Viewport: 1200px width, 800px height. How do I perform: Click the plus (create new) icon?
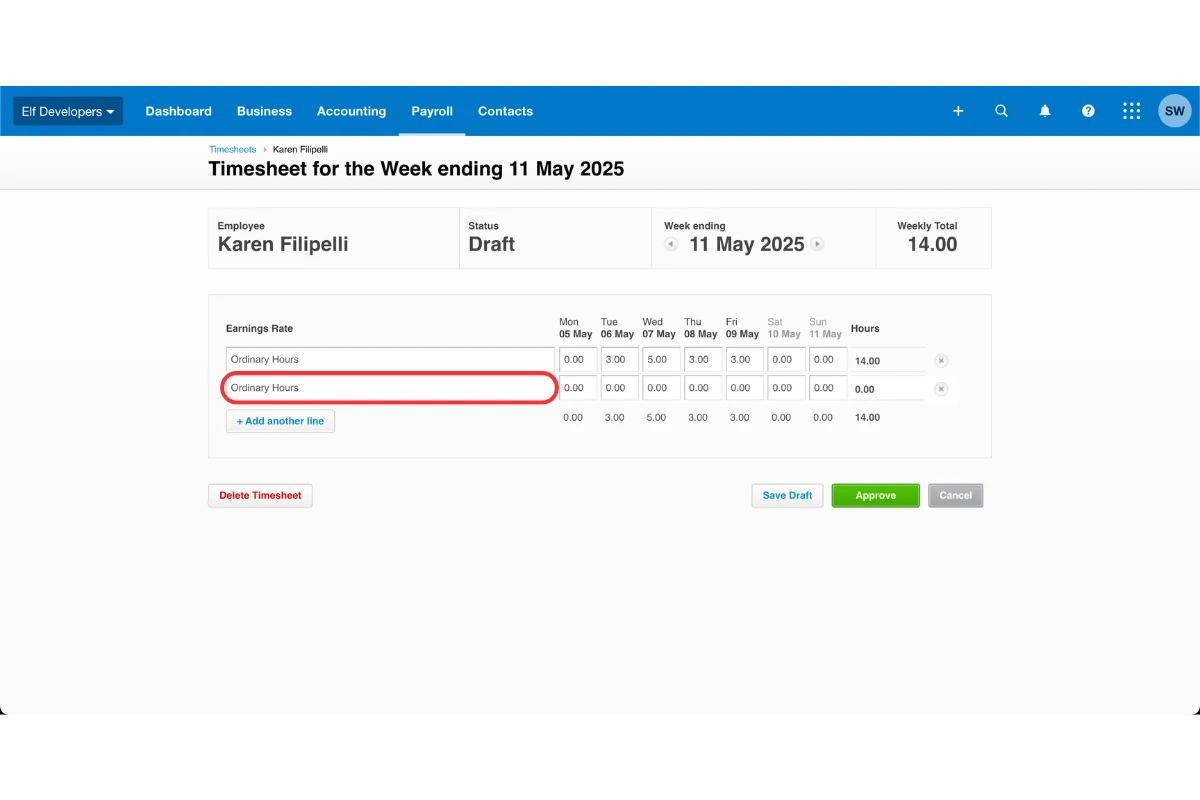click(x=958, y=111)
